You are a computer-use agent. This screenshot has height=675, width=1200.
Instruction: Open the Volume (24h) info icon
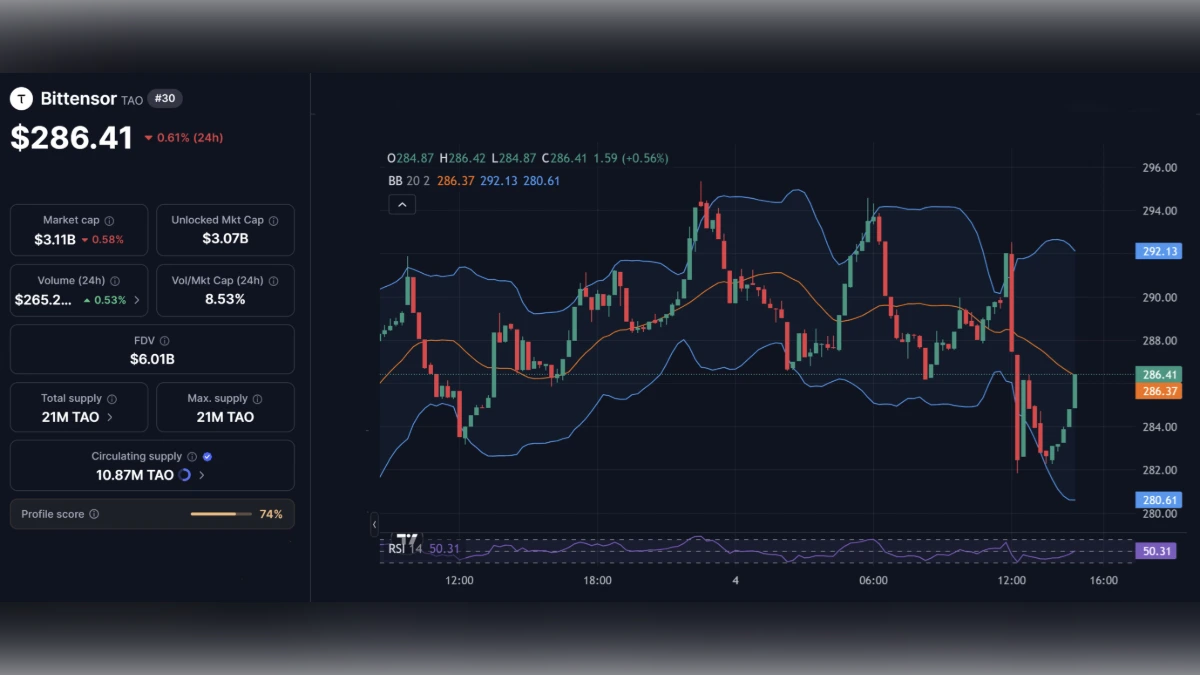[x=115, y=281]
